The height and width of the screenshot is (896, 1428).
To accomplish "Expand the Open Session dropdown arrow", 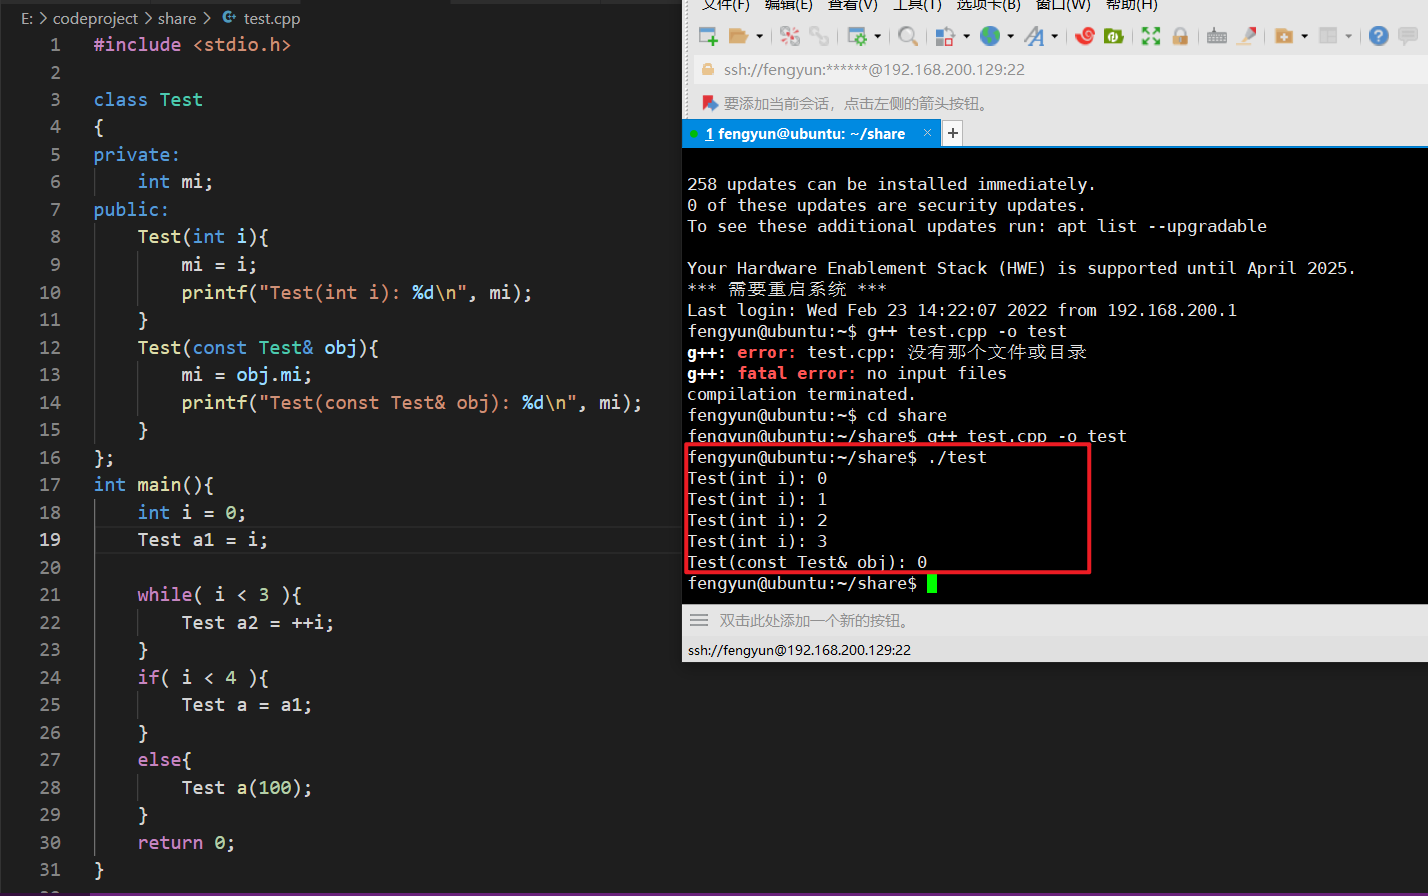I will click(x=759, y=36).
